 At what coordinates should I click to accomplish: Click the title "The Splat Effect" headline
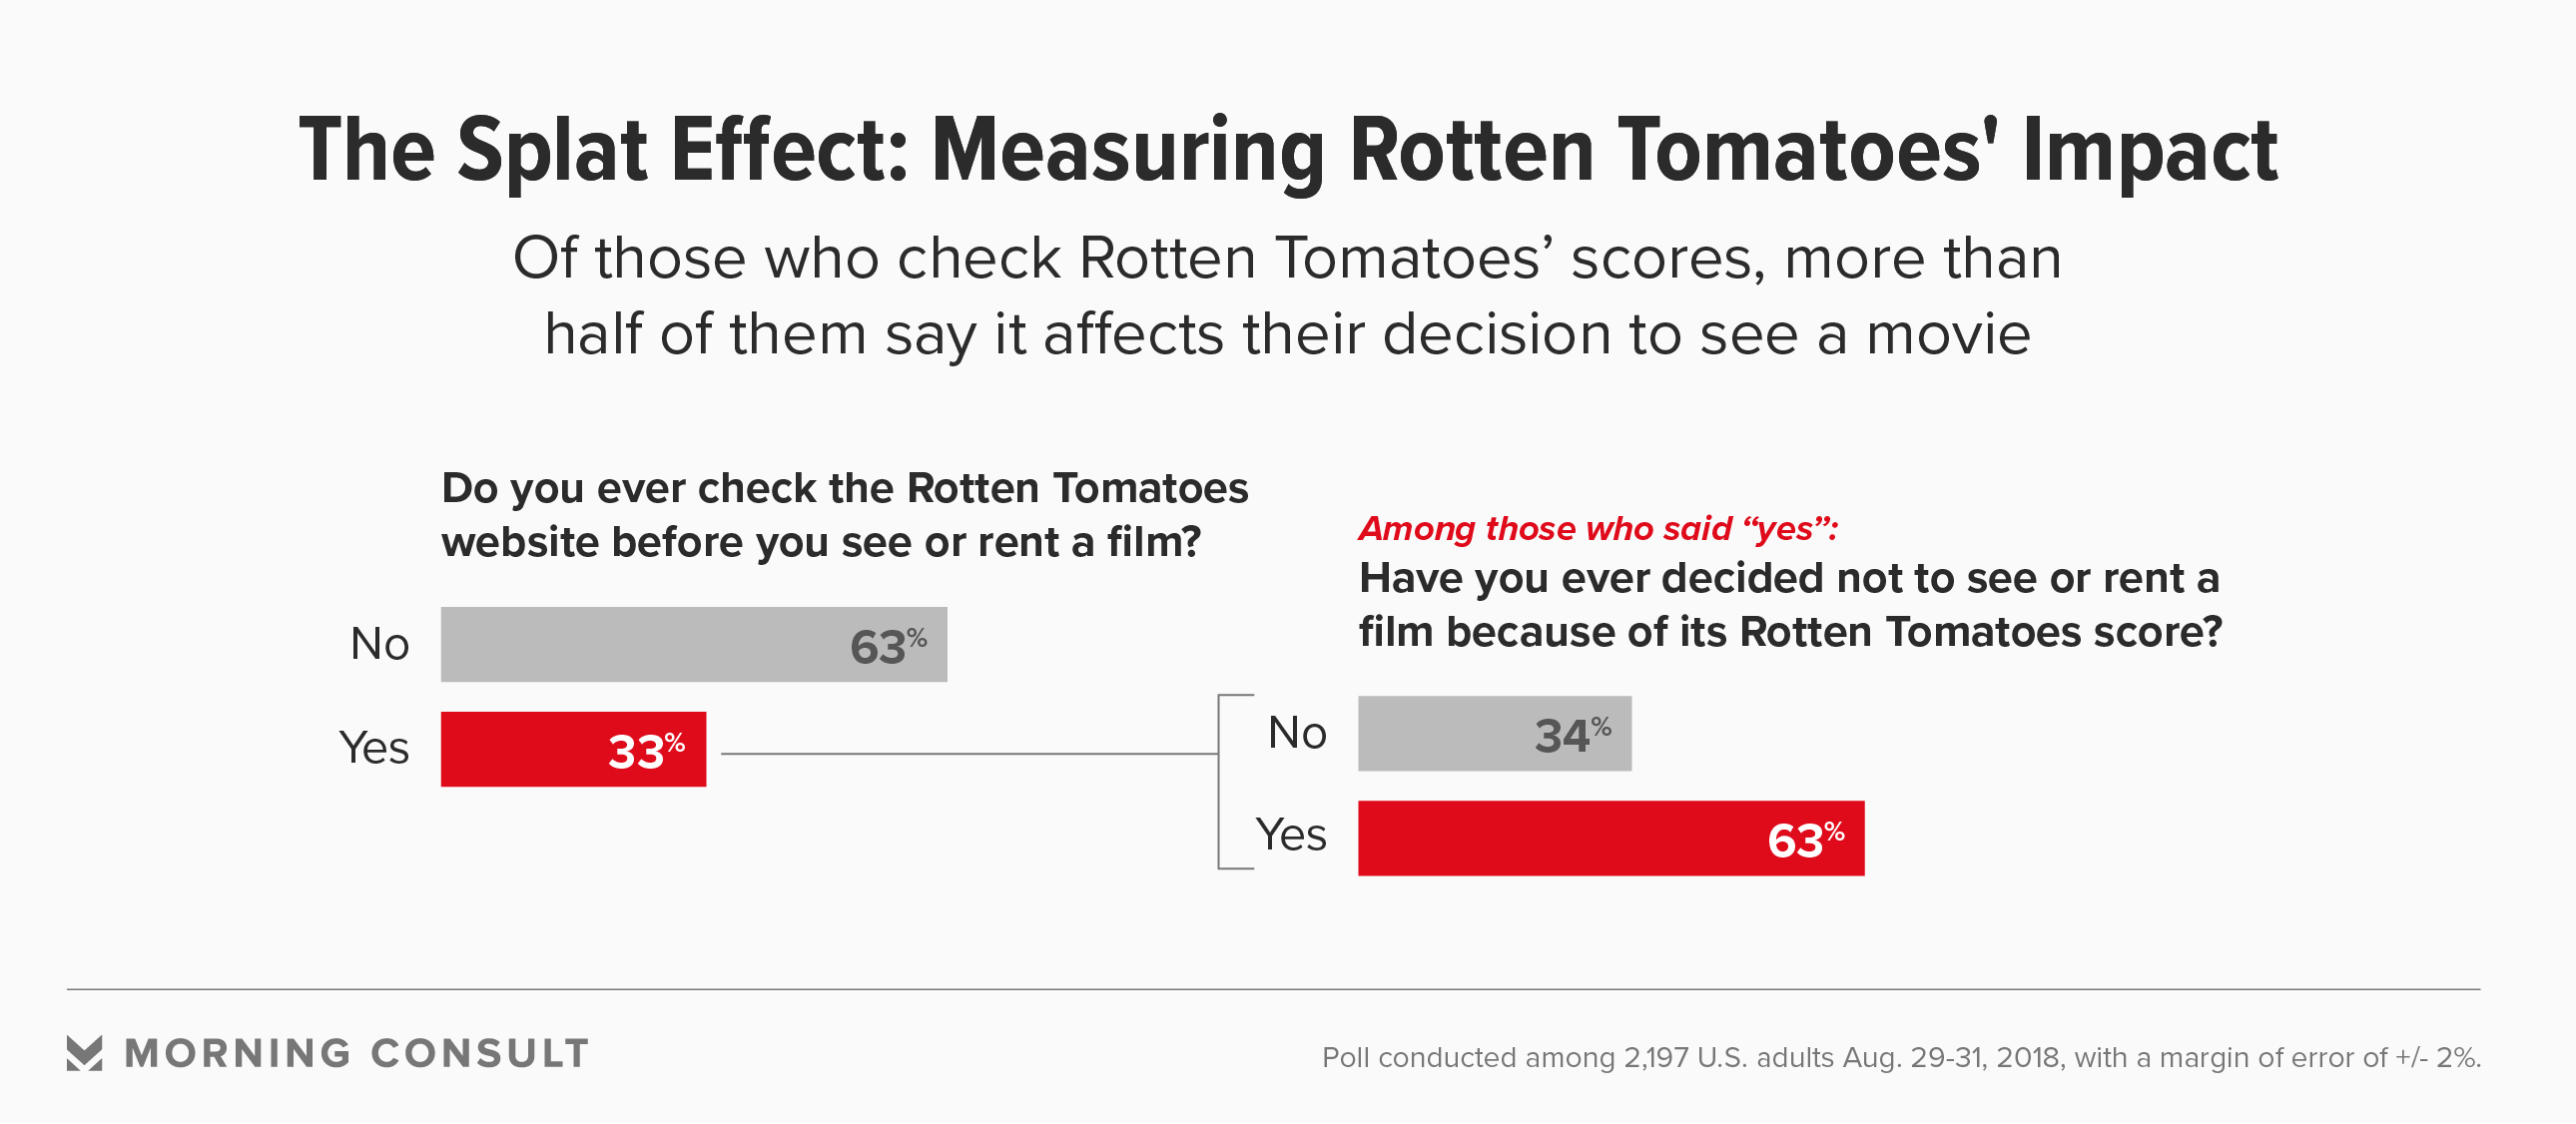1287,151
